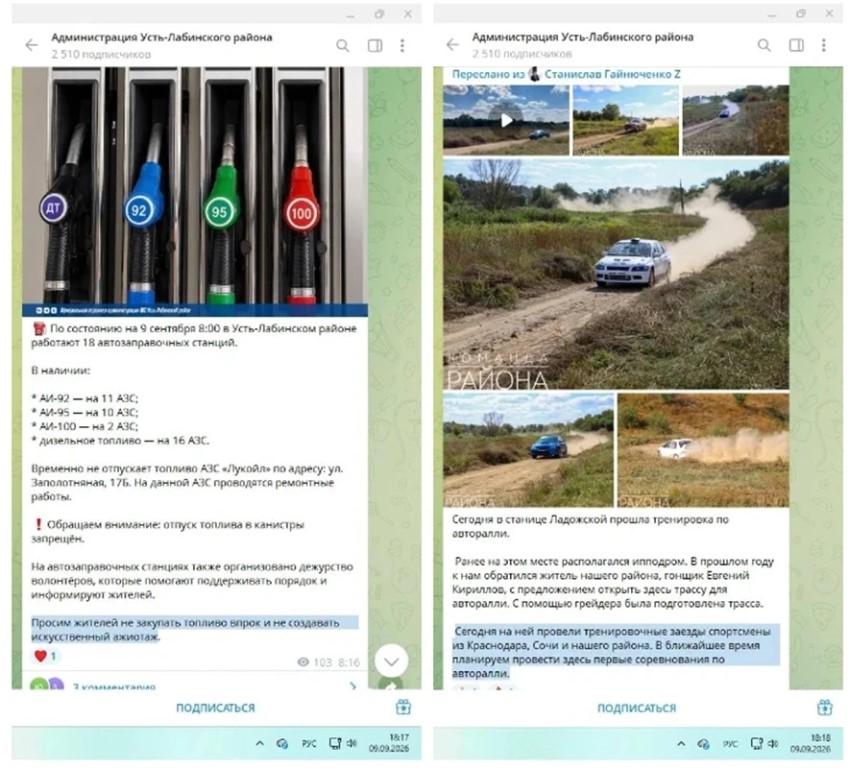Jump to latest messages with the down-arrow button
This screenshot has width=849, height=768.
click(x=391, y=661)
